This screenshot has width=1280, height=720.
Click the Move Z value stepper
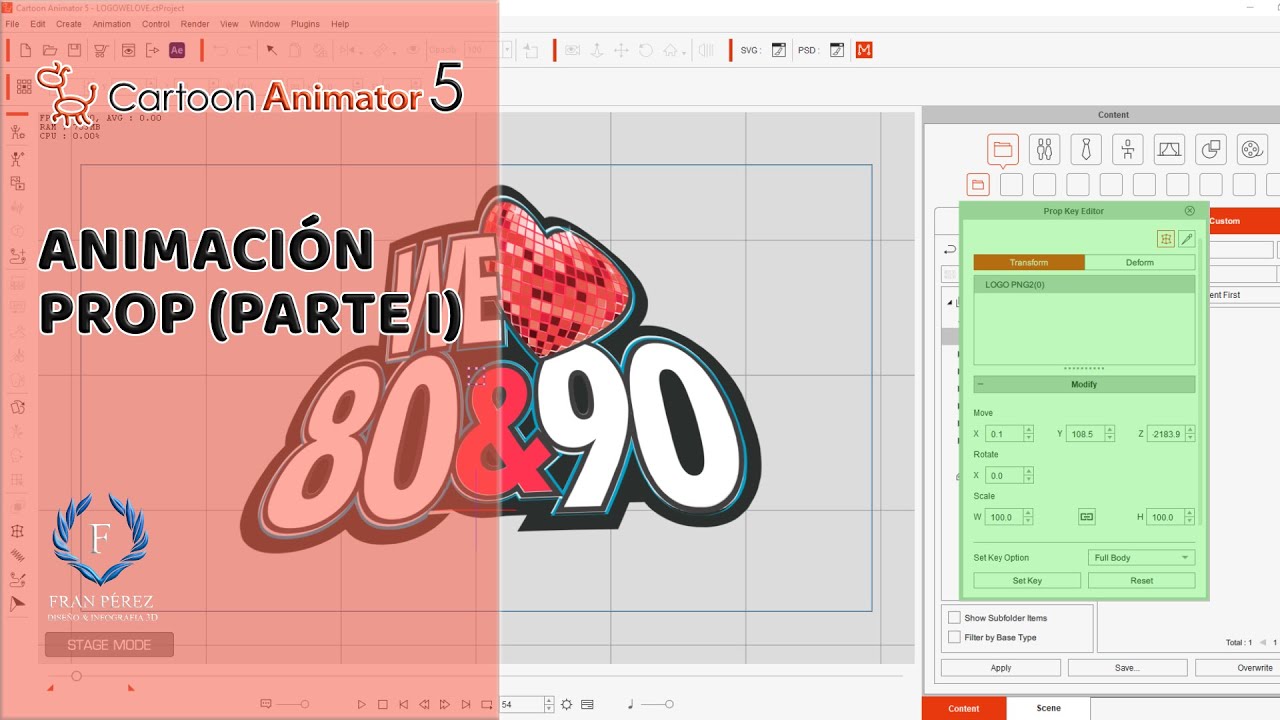click(1190, 434)
